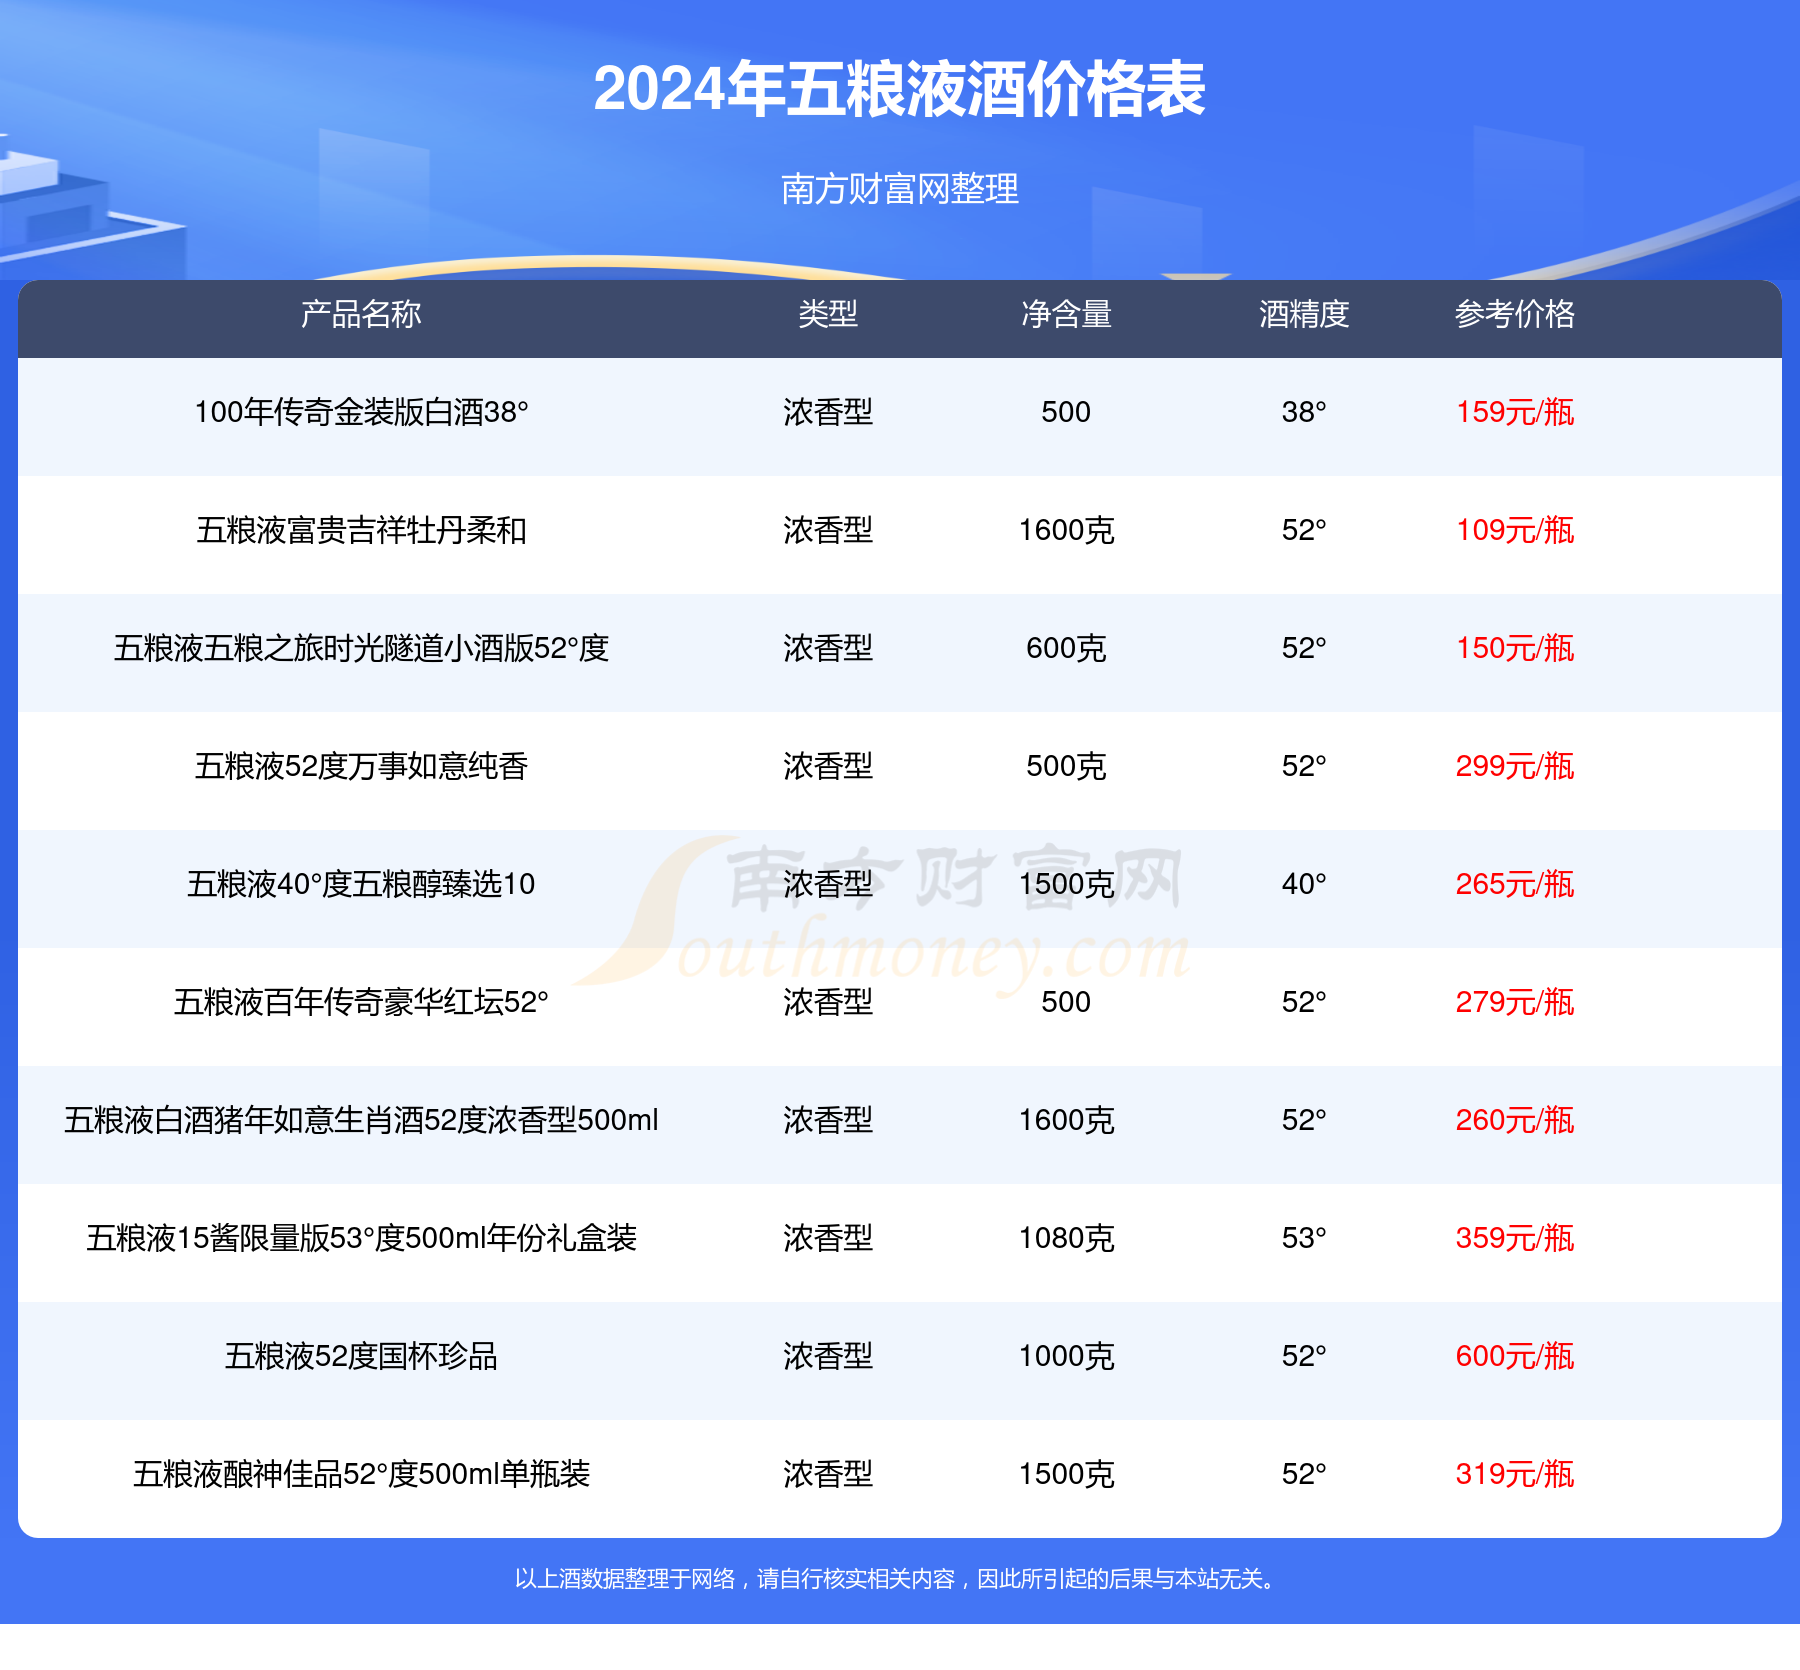Viewport: 1800px width, 1670px height.
Task: Click the 类型 column header
Action: [x=828, y=314]
